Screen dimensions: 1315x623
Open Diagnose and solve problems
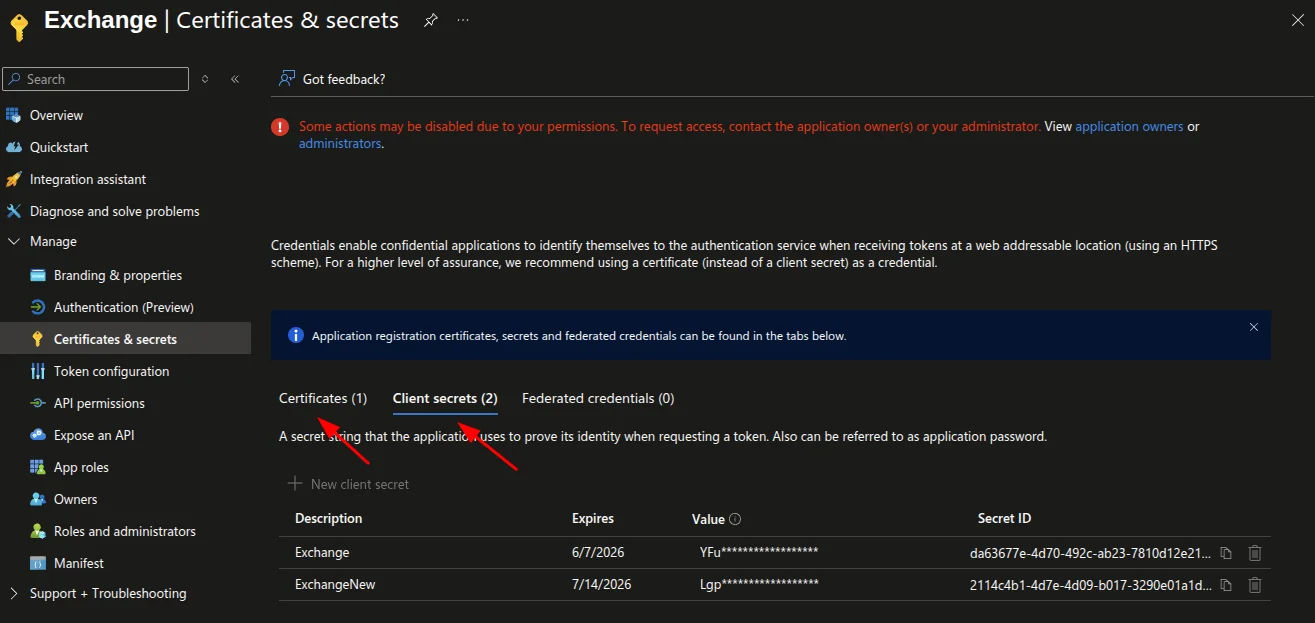115,211
